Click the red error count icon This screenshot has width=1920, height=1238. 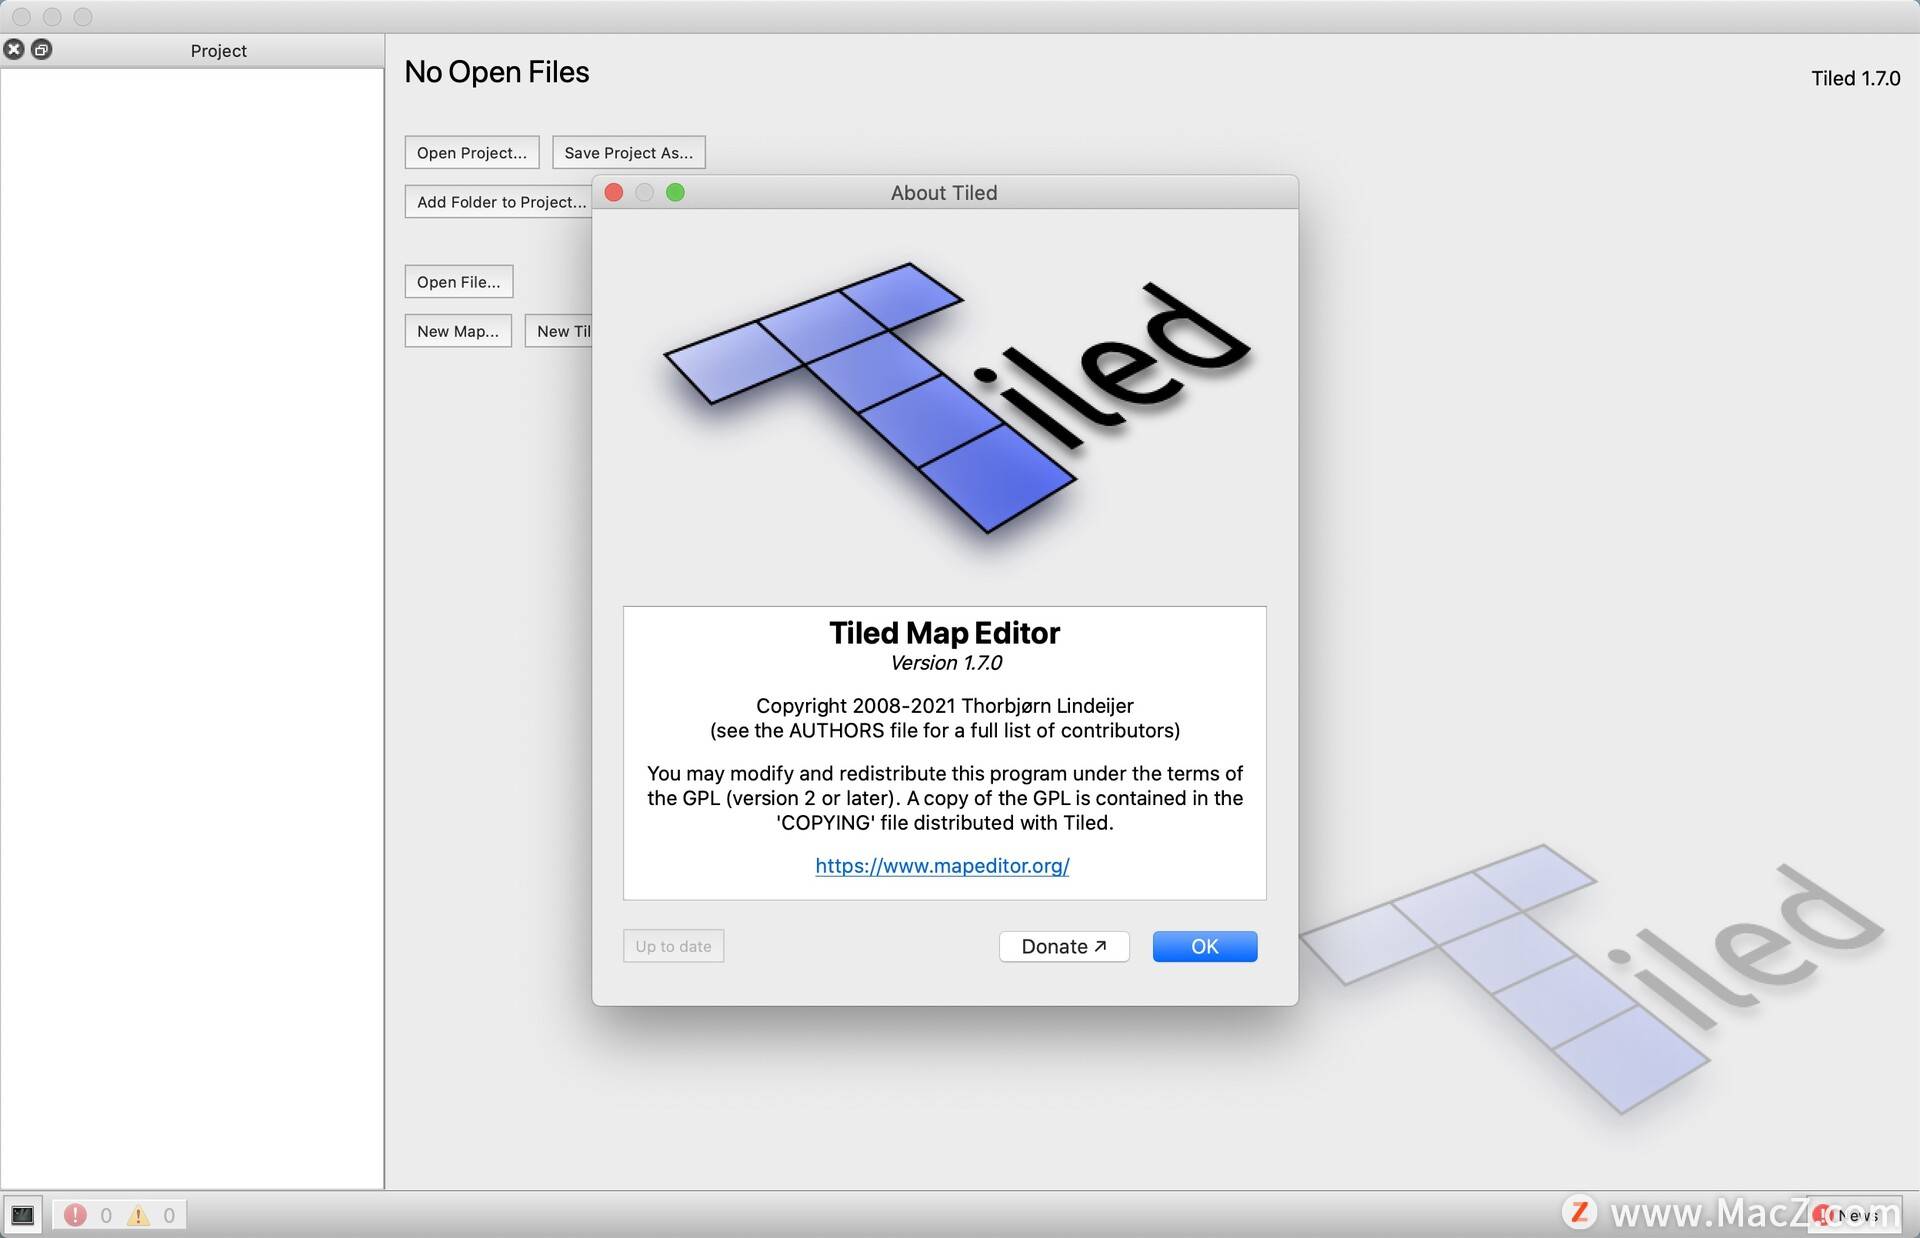tap(75, 1215)
